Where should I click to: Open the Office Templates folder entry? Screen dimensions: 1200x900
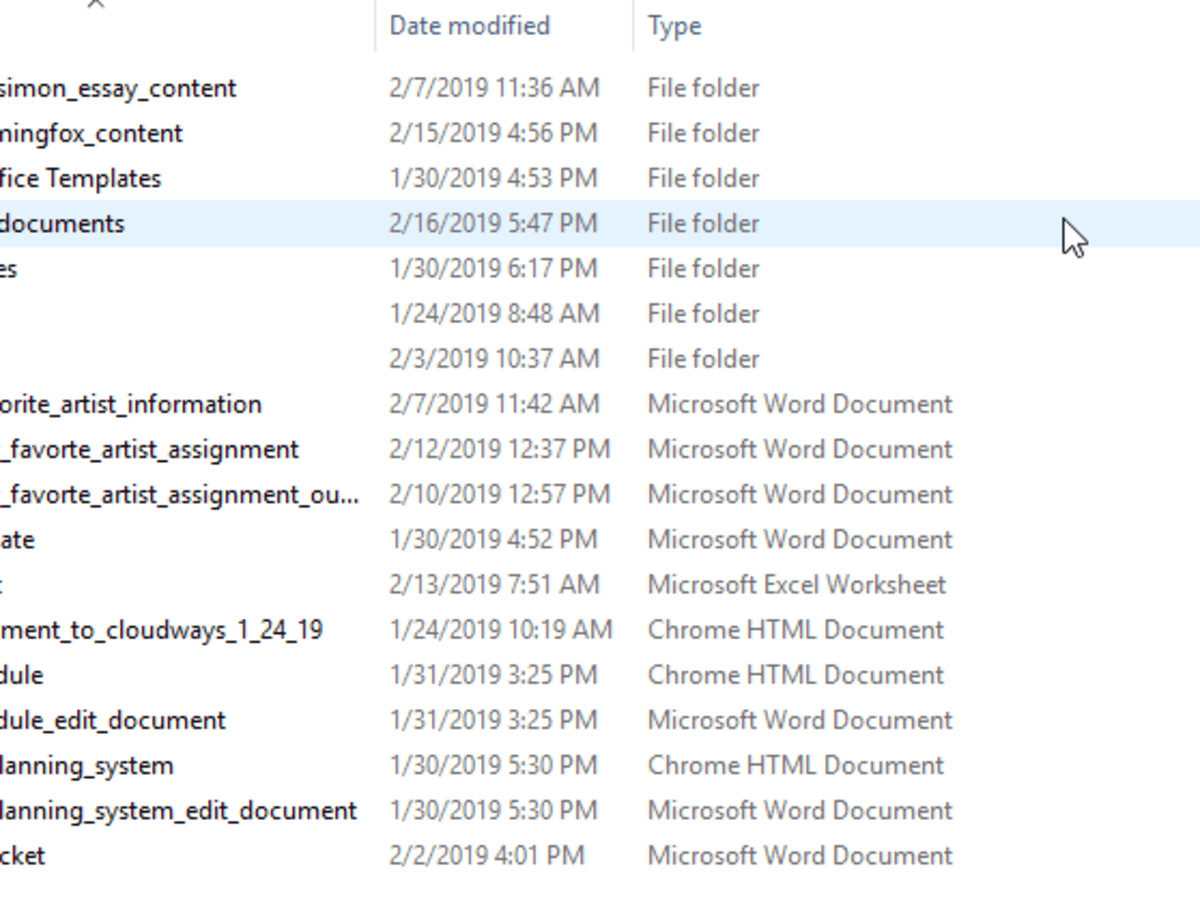point(80,178)
